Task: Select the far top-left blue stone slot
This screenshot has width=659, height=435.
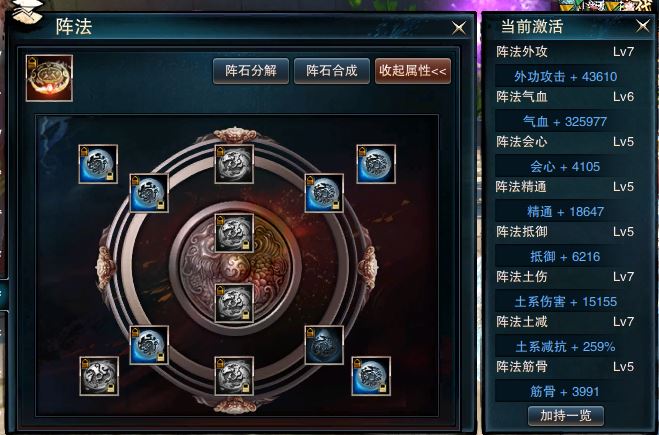Action: click(x=98, y=164)
